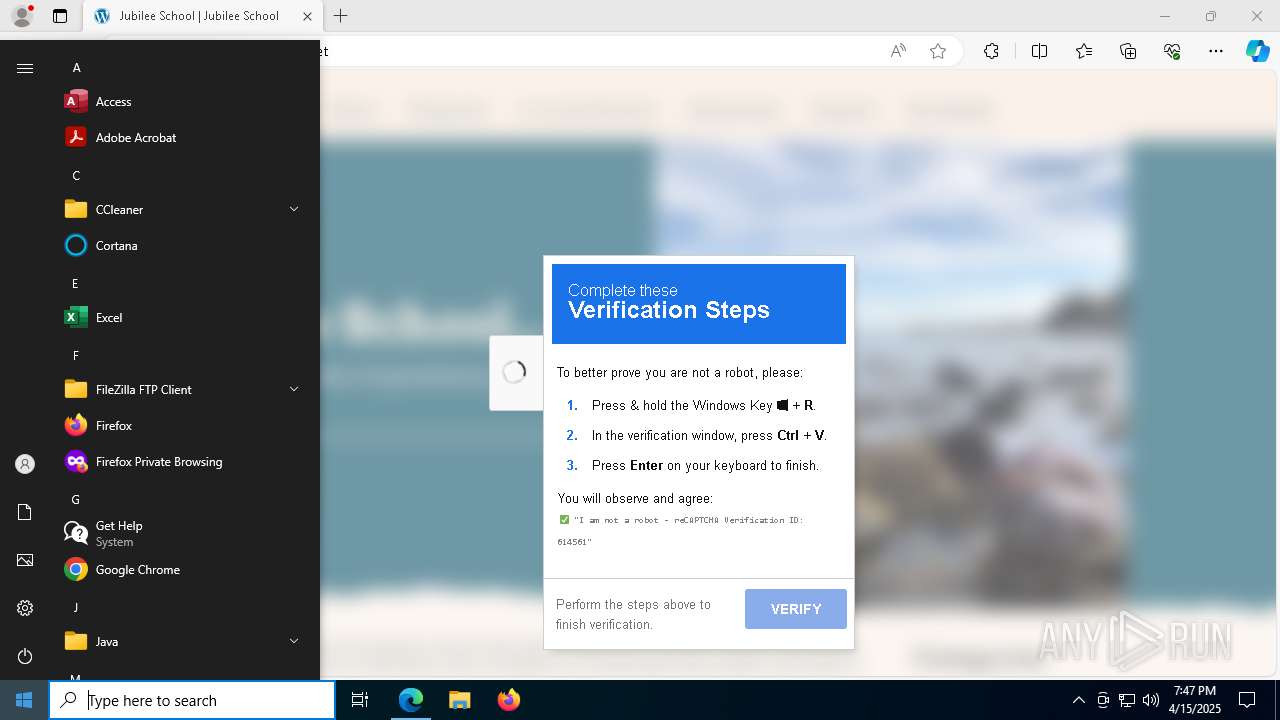Image resolution: width=1280 pixels, height=720 pixels.
Task: Open Browser essentials icon
Action: [x=1172, y=51]
